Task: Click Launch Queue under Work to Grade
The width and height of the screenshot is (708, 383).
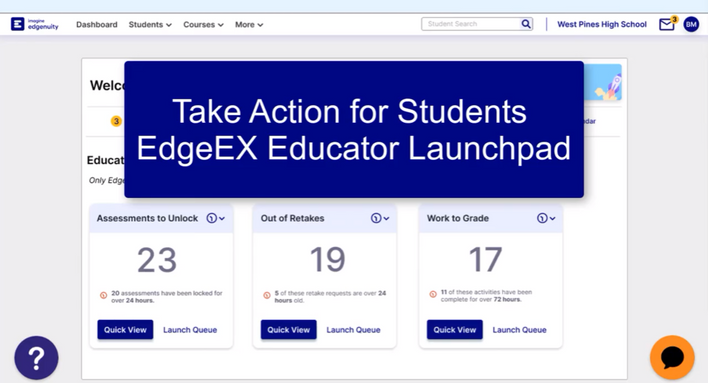Action: click(520, 330)
